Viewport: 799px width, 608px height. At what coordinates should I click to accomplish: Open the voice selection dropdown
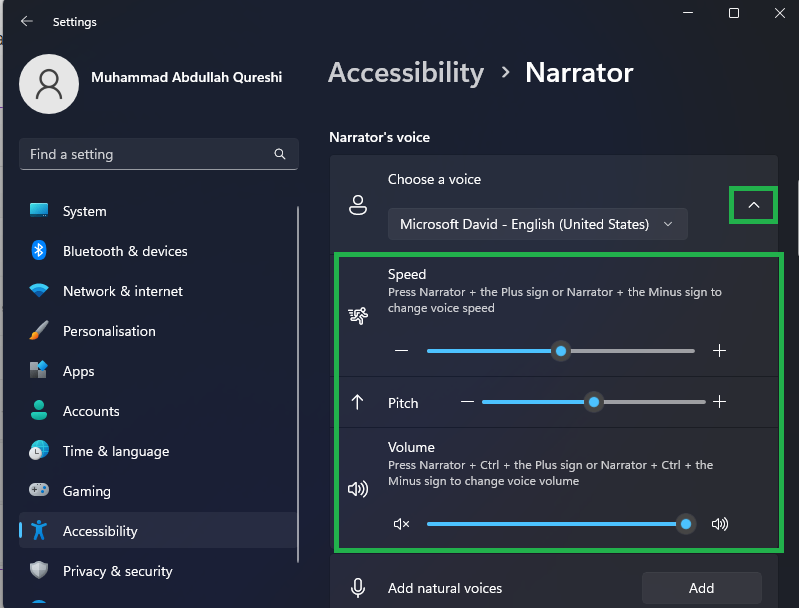pos(537,224)
